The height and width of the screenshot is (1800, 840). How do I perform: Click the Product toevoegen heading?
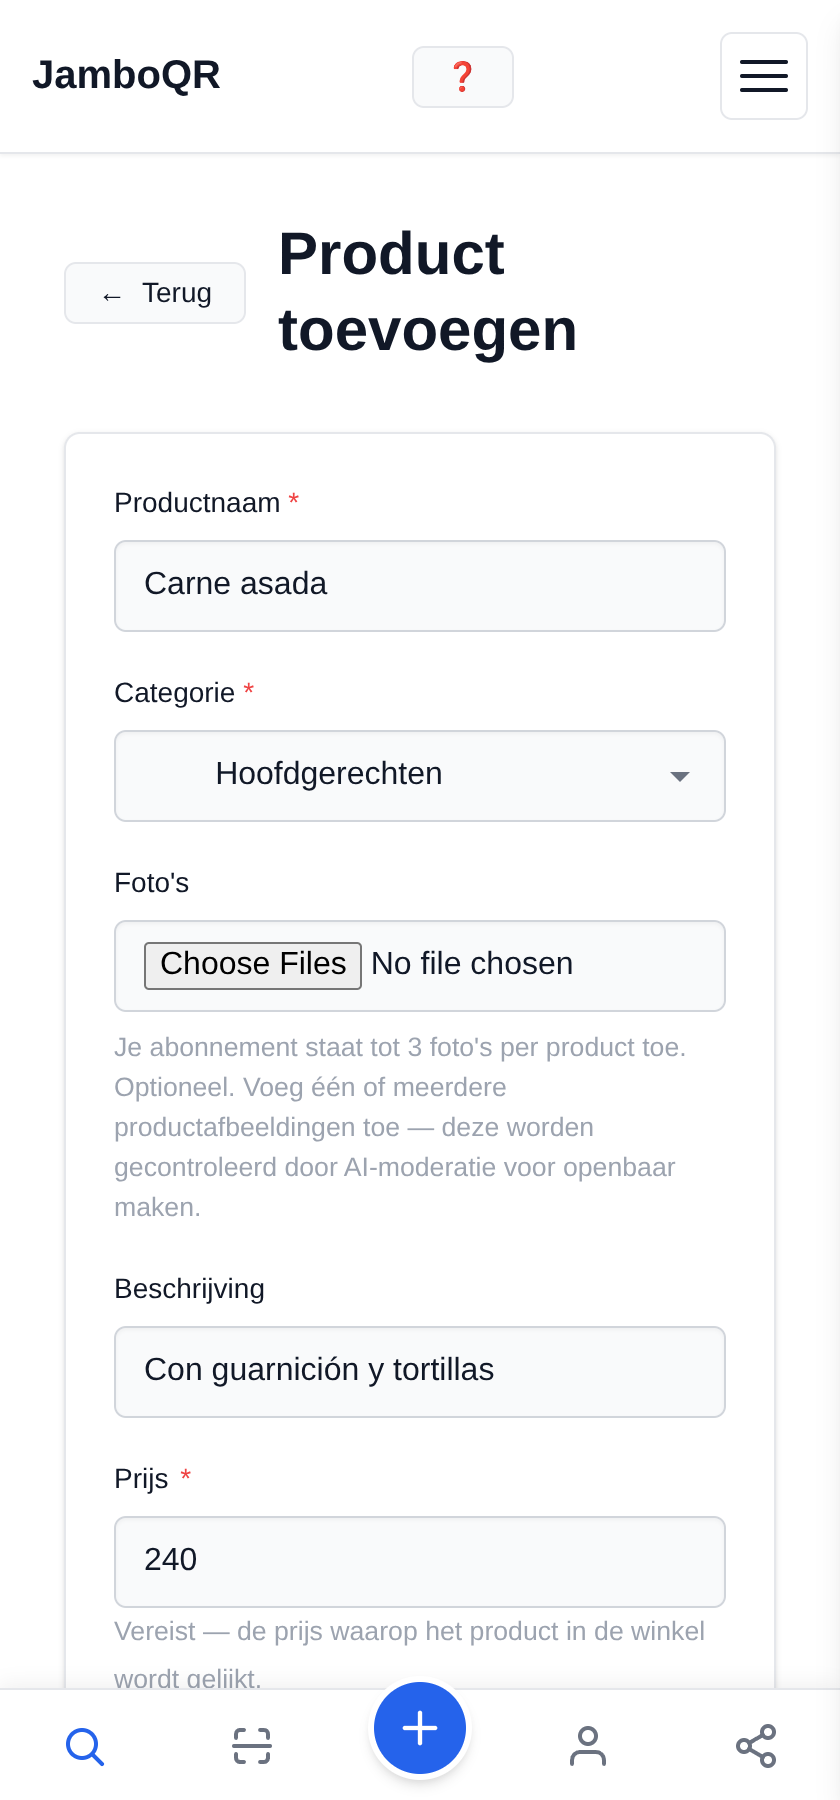(428, 292)
